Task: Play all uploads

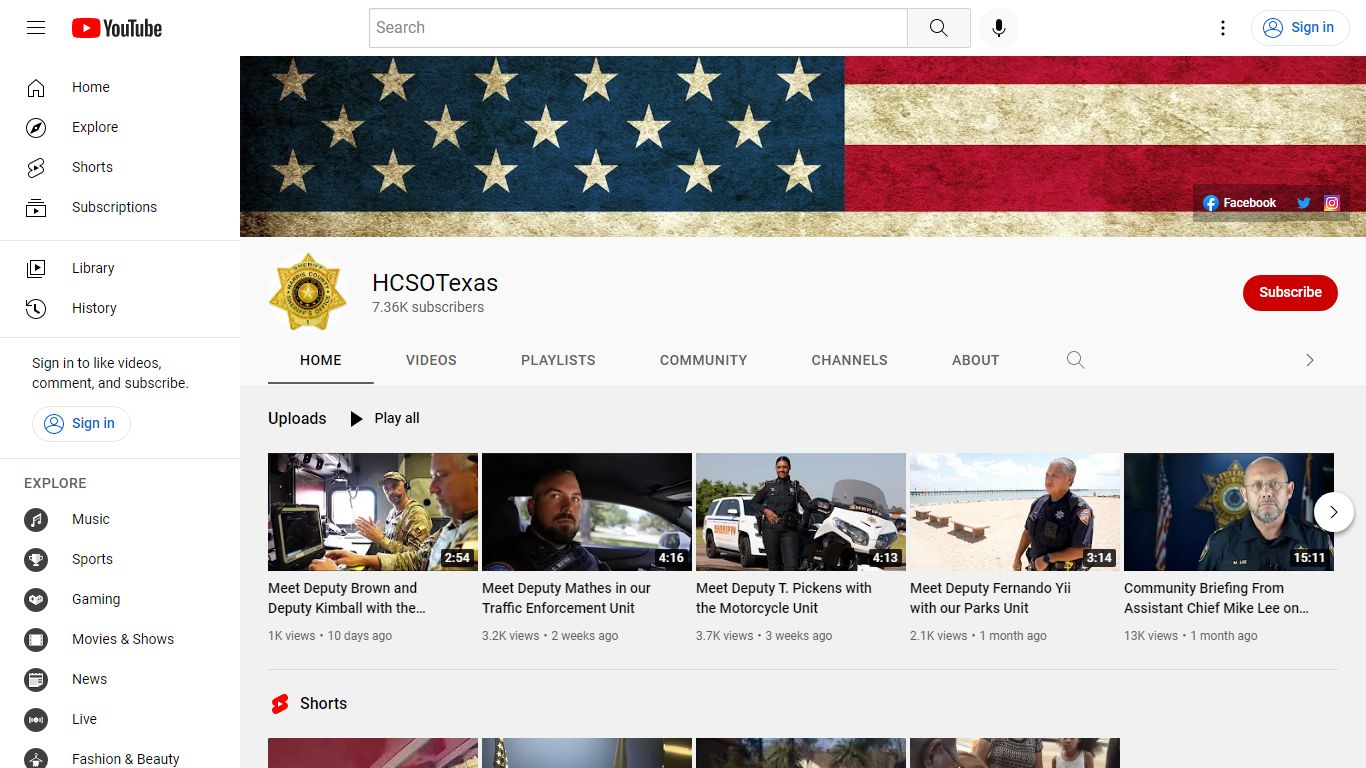Action: 384,418
